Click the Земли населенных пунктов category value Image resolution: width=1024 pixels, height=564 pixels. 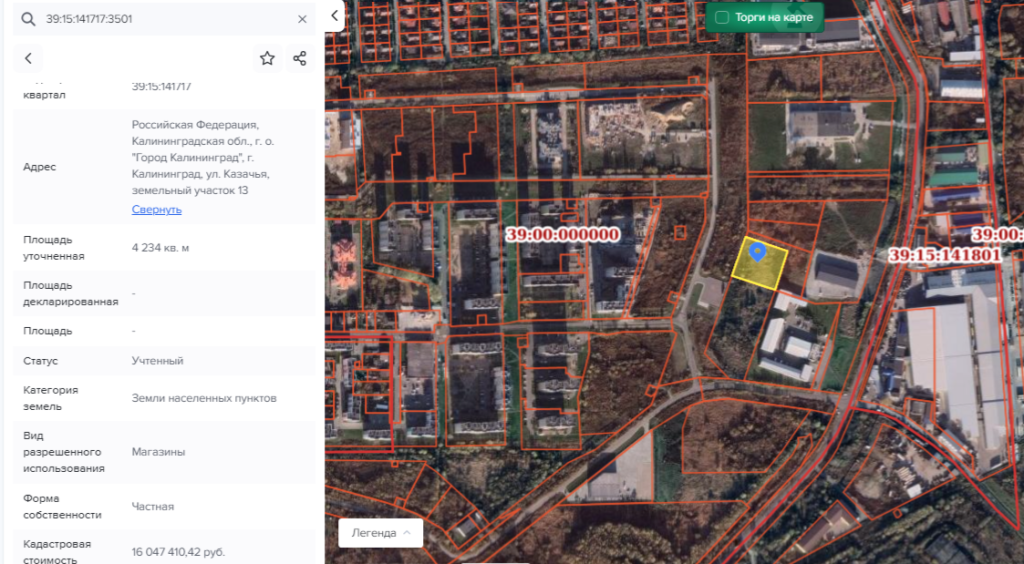point(204,398)
